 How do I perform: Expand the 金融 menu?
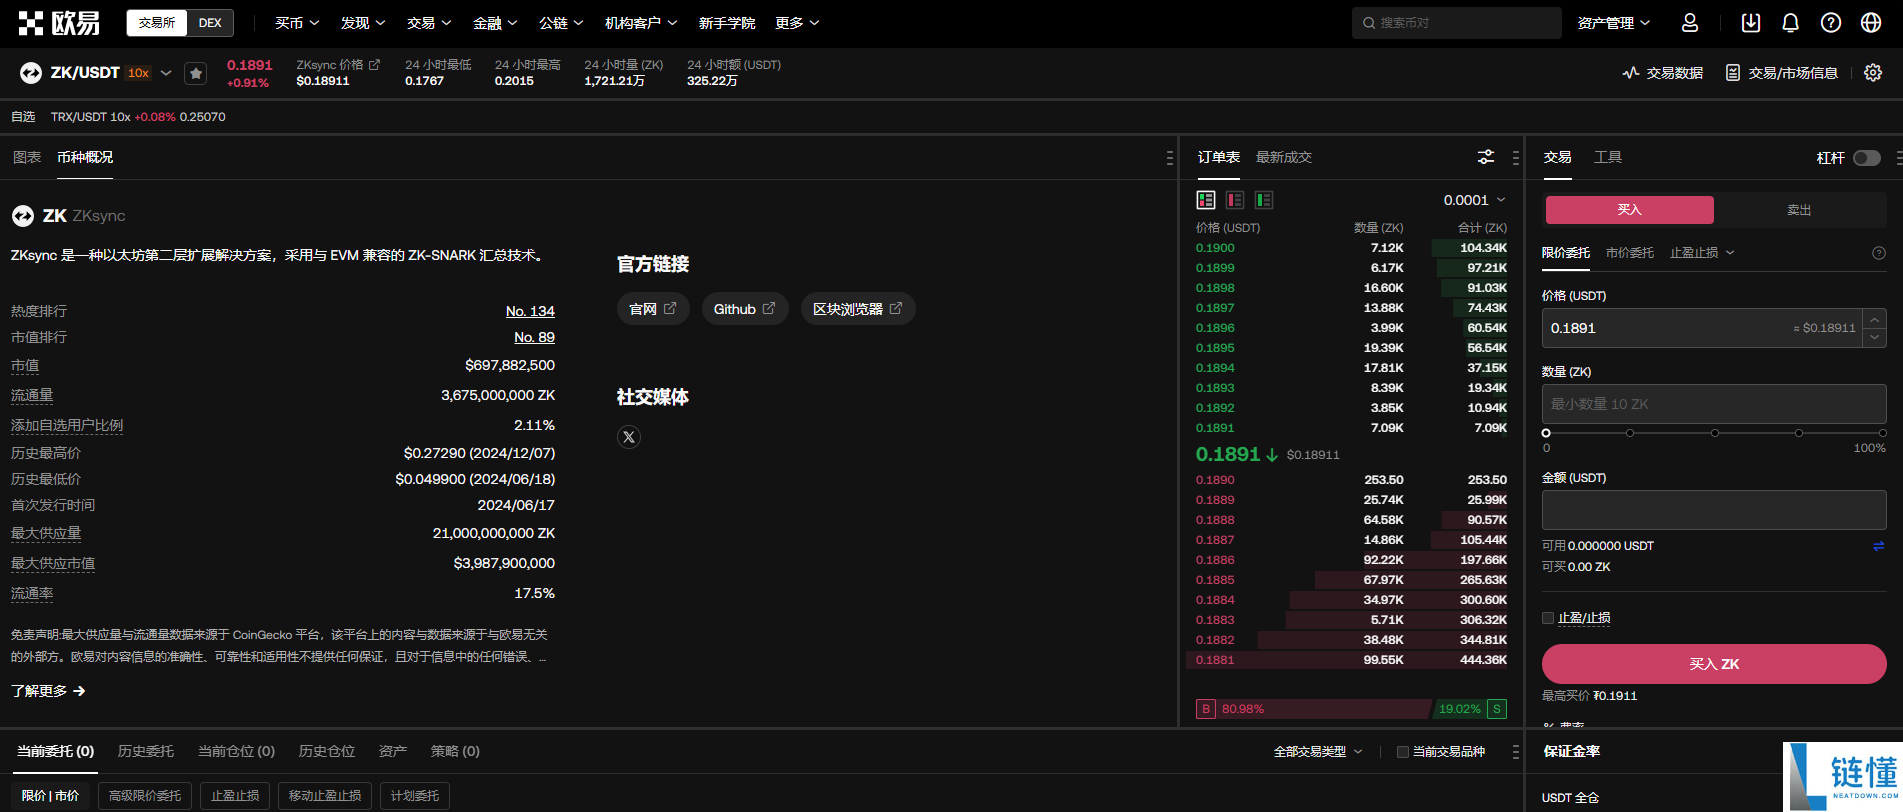[x=495, y=23]
